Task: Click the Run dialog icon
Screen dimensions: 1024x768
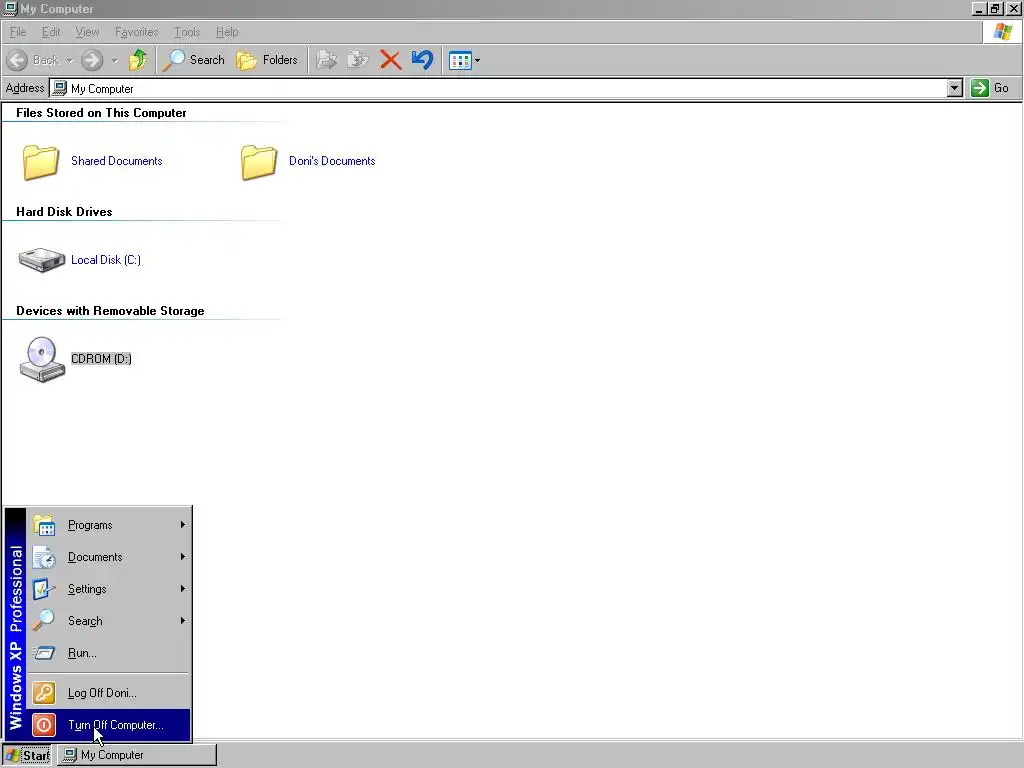Action: [x=44, y=653]
